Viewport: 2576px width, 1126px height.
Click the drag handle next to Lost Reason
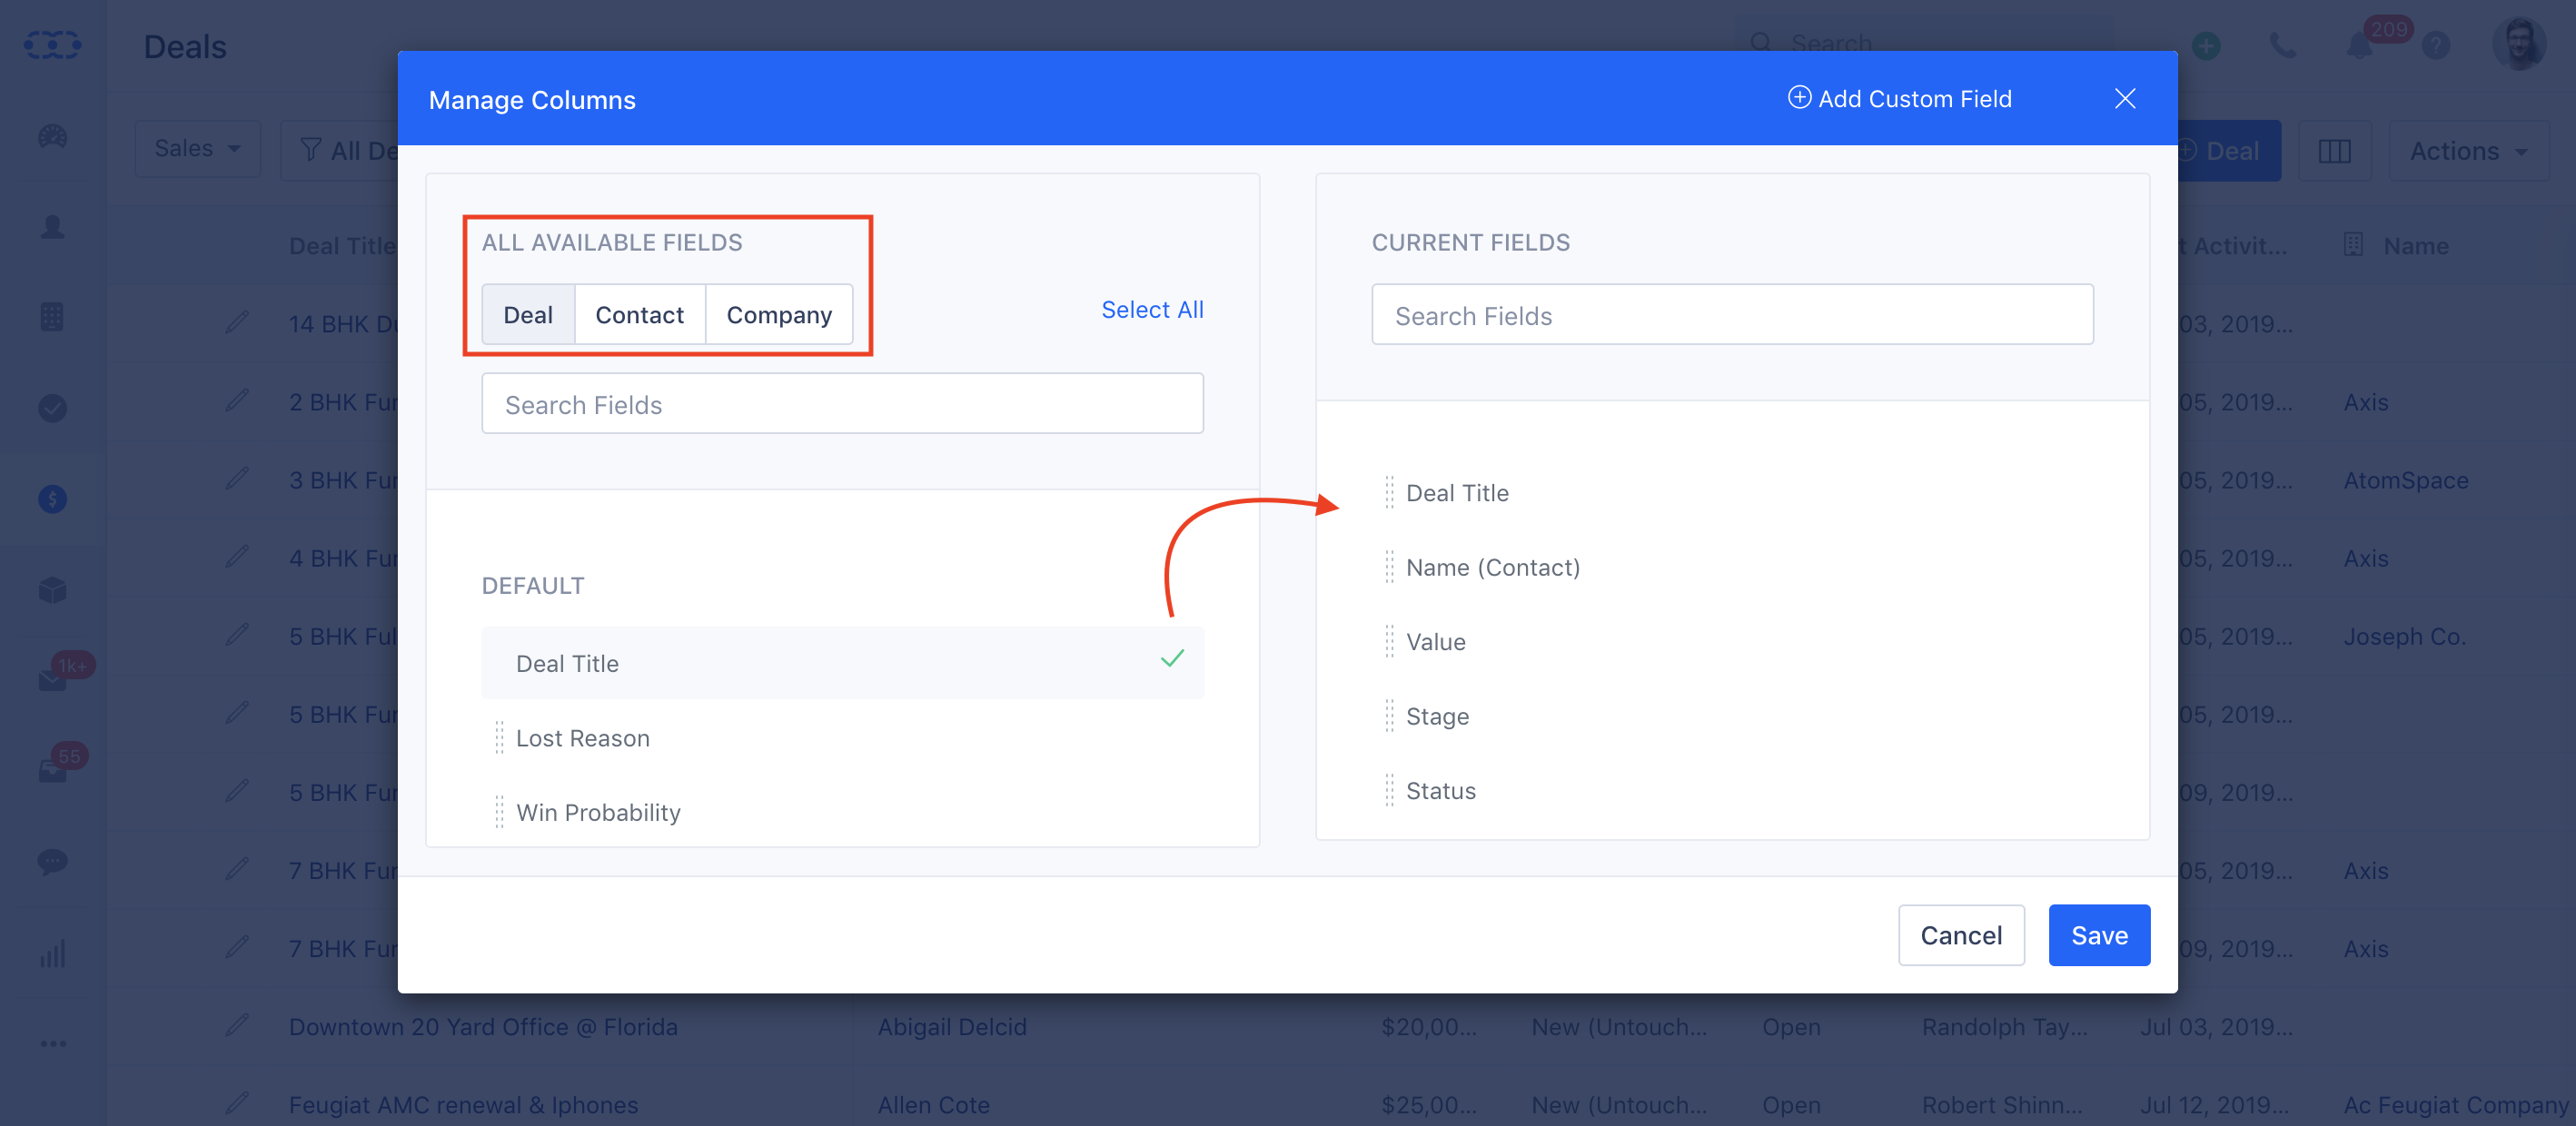click(499, 738)
